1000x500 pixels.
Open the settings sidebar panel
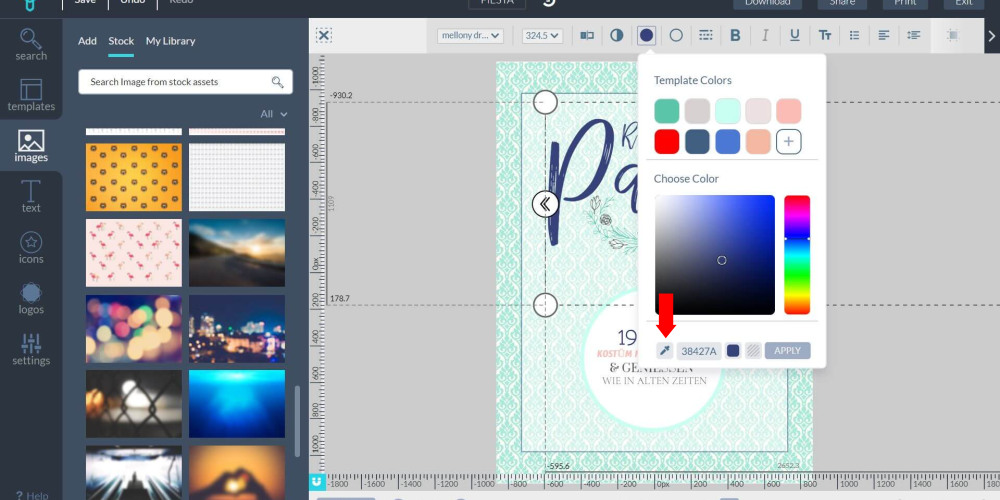[31, 348]
